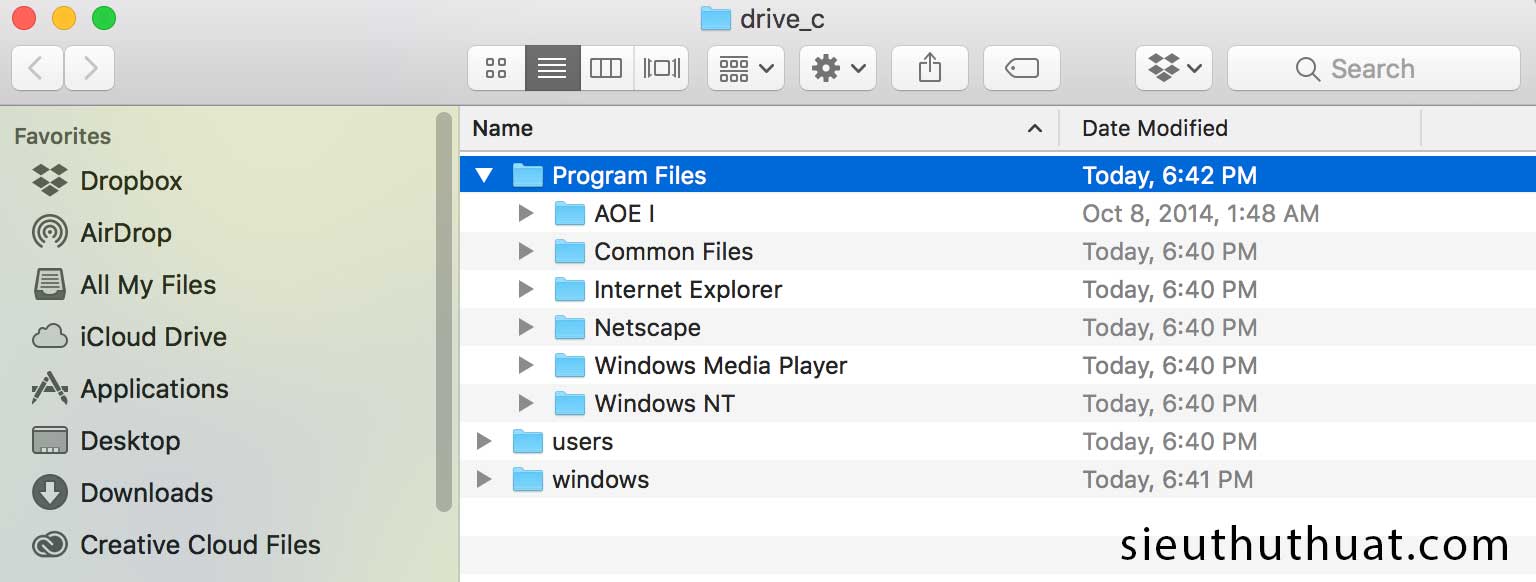The height and width of the screenshot is (582, 1536).
Task: Select the Netscape folder icon
Action: pos(569,328)
